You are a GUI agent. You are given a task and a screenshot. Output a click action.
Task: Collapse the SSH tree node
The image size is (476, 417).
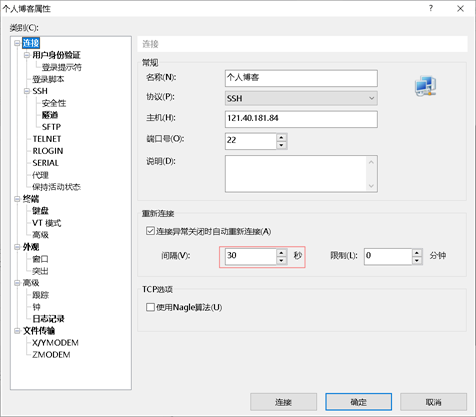(x=27, y=91)
